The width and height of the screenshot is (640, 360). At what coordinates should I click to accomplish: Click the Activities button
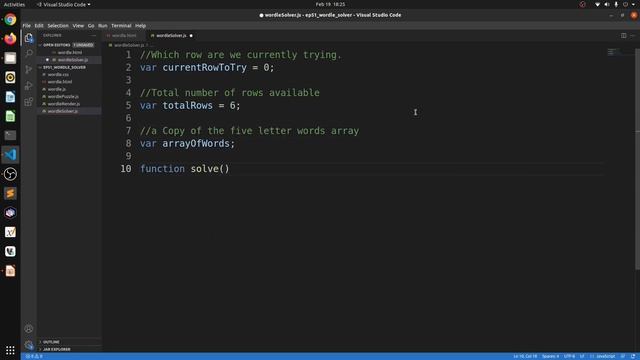click(14, 4)
